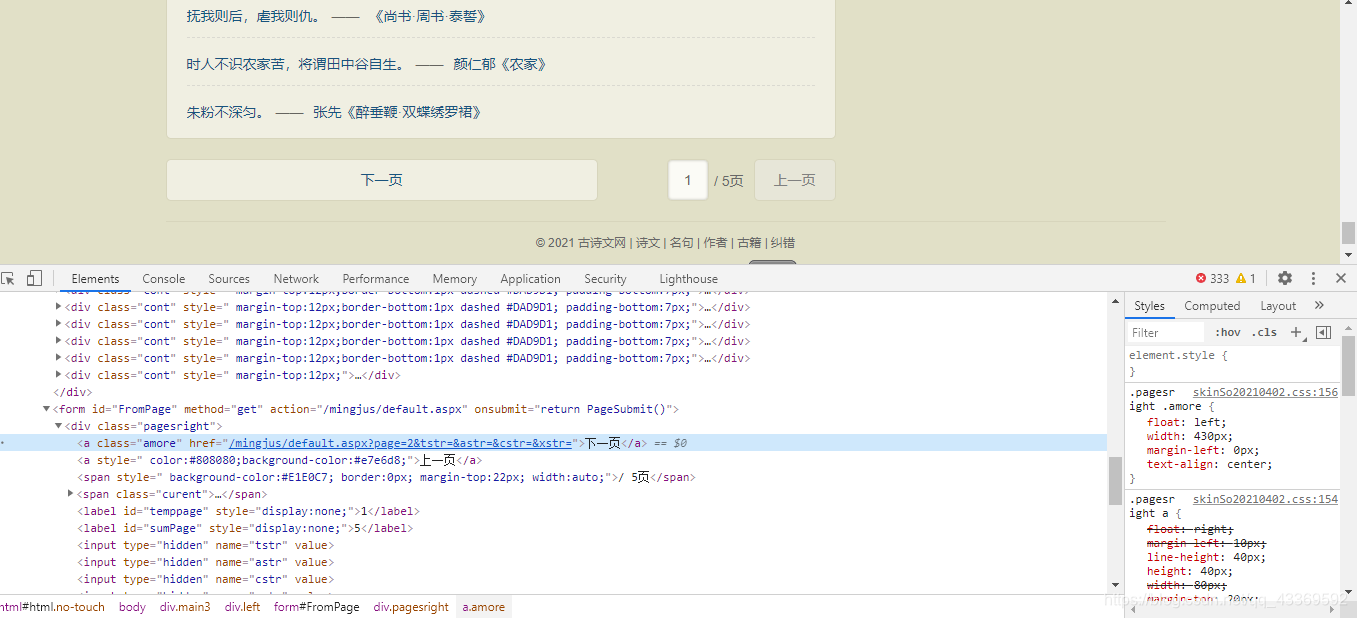The width and height of the screenshot is (1357, 618).
Task: Open 作者 footer link
Action: [x=715, y=243]
